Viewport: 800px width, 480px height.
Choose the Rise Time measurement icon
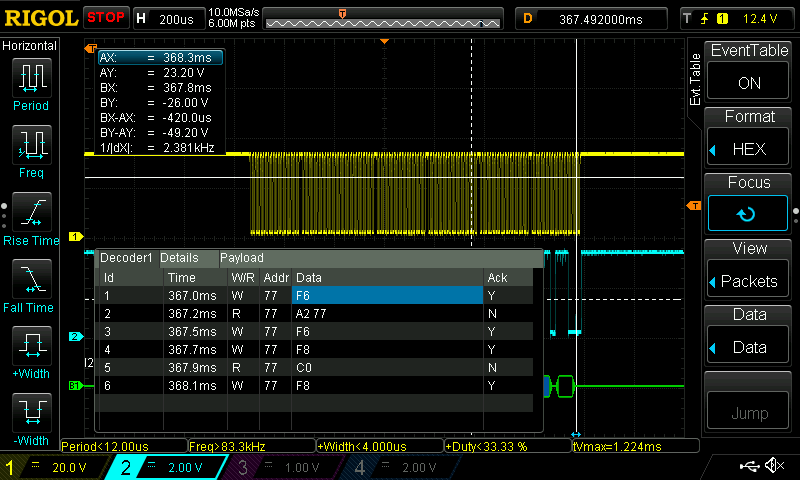pos(30,214)
